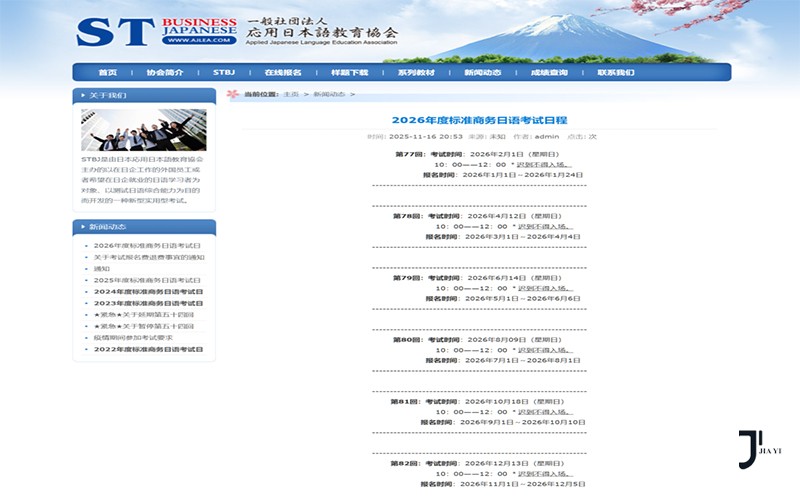Screen dimensions: 800x500
Task: Select the STBJ navigation item
Action: (224, 72)
